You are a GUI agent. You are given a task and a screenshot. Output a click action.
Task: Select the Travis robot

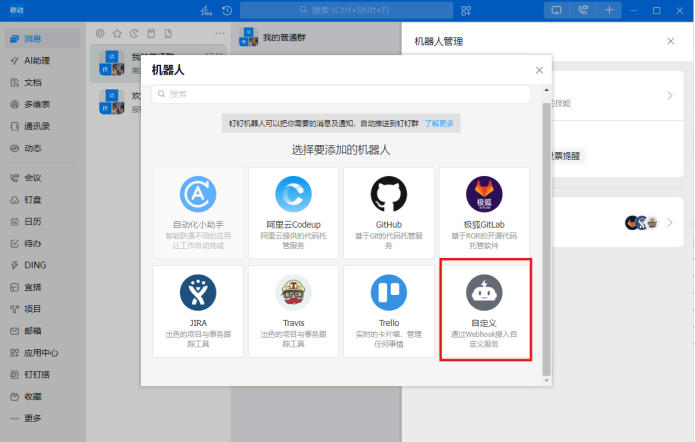293,312
